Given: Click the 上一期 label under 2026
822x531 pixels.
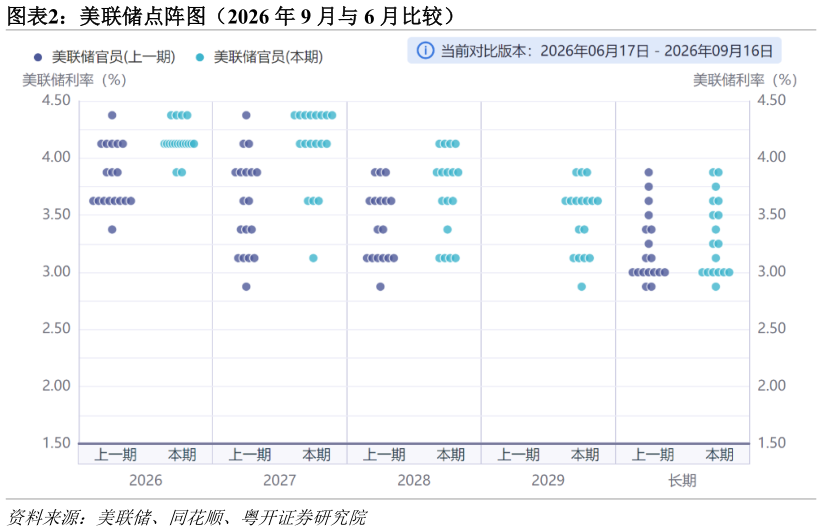Looking at the screenshot, I should tap(115, 454).
